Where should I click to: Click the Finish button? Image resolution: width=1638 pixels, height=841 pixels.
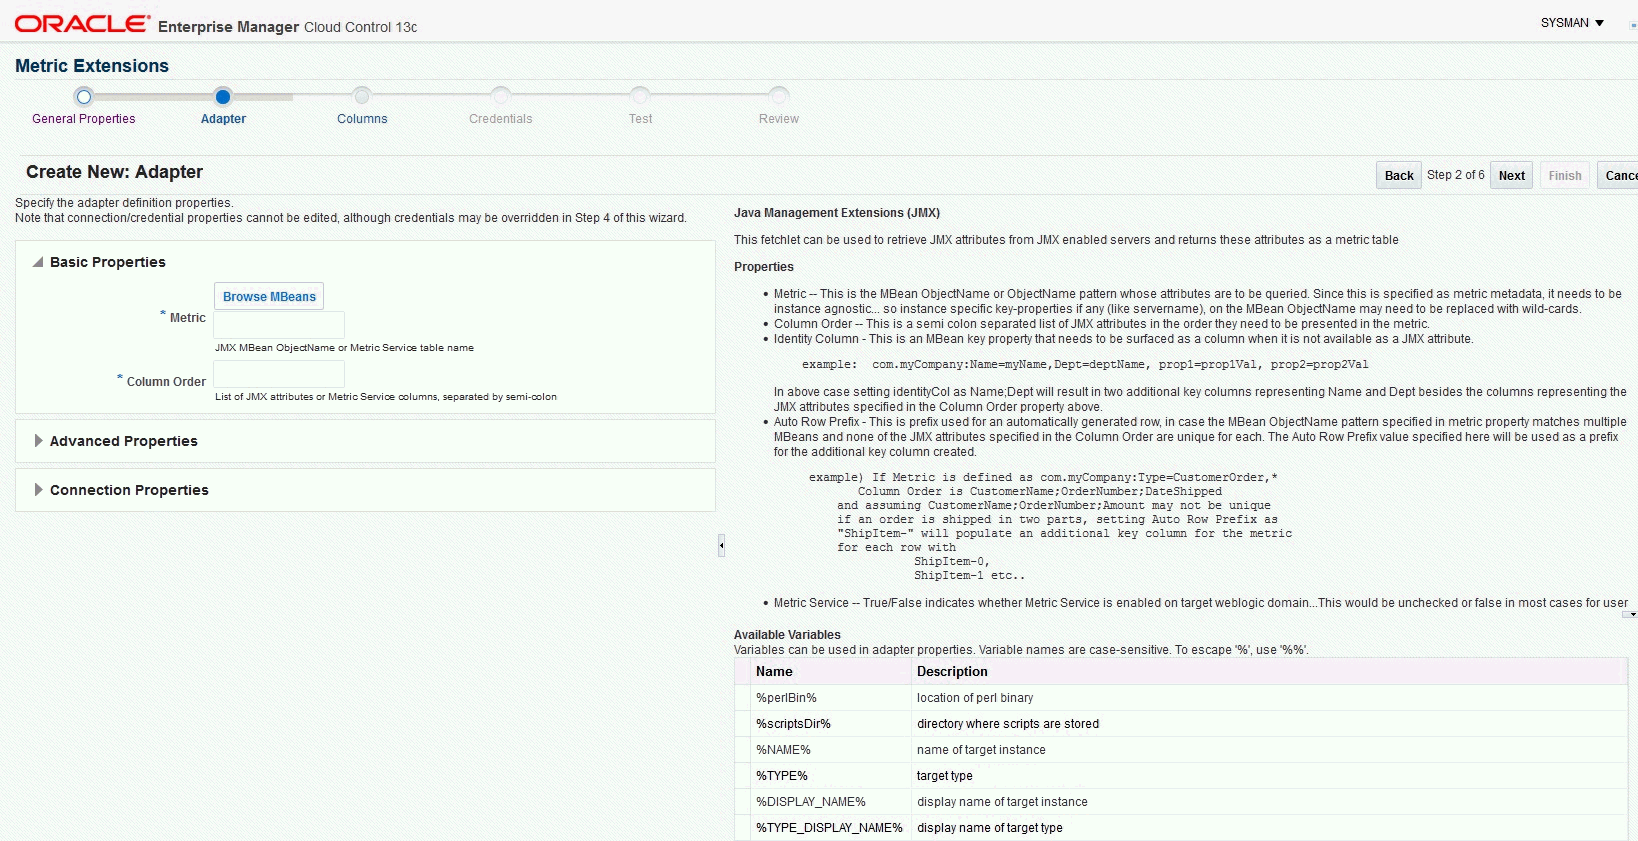(x=1565, y=175)
